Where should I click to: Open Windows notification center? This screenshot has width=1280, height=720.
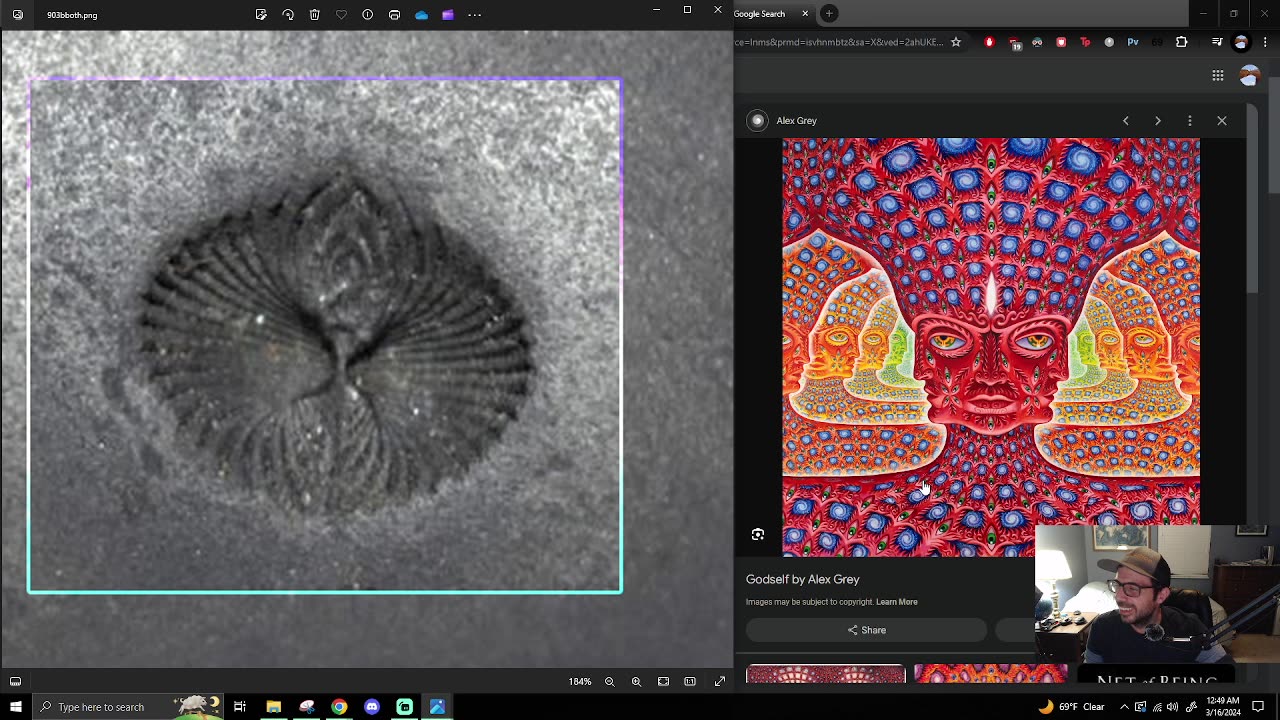(1259, 707)
